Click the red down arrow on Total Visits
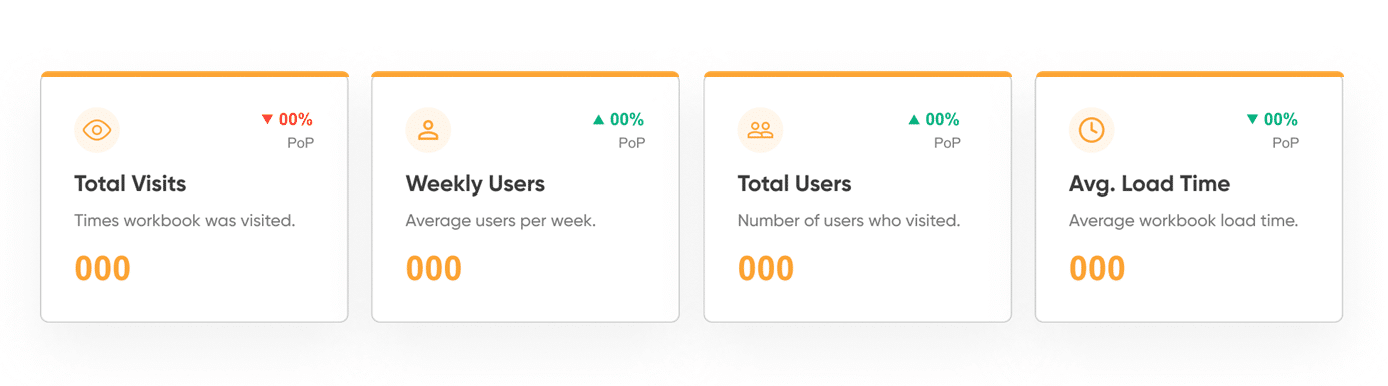Viewport: 1388px width, 386px height. (x=267, y=119)
